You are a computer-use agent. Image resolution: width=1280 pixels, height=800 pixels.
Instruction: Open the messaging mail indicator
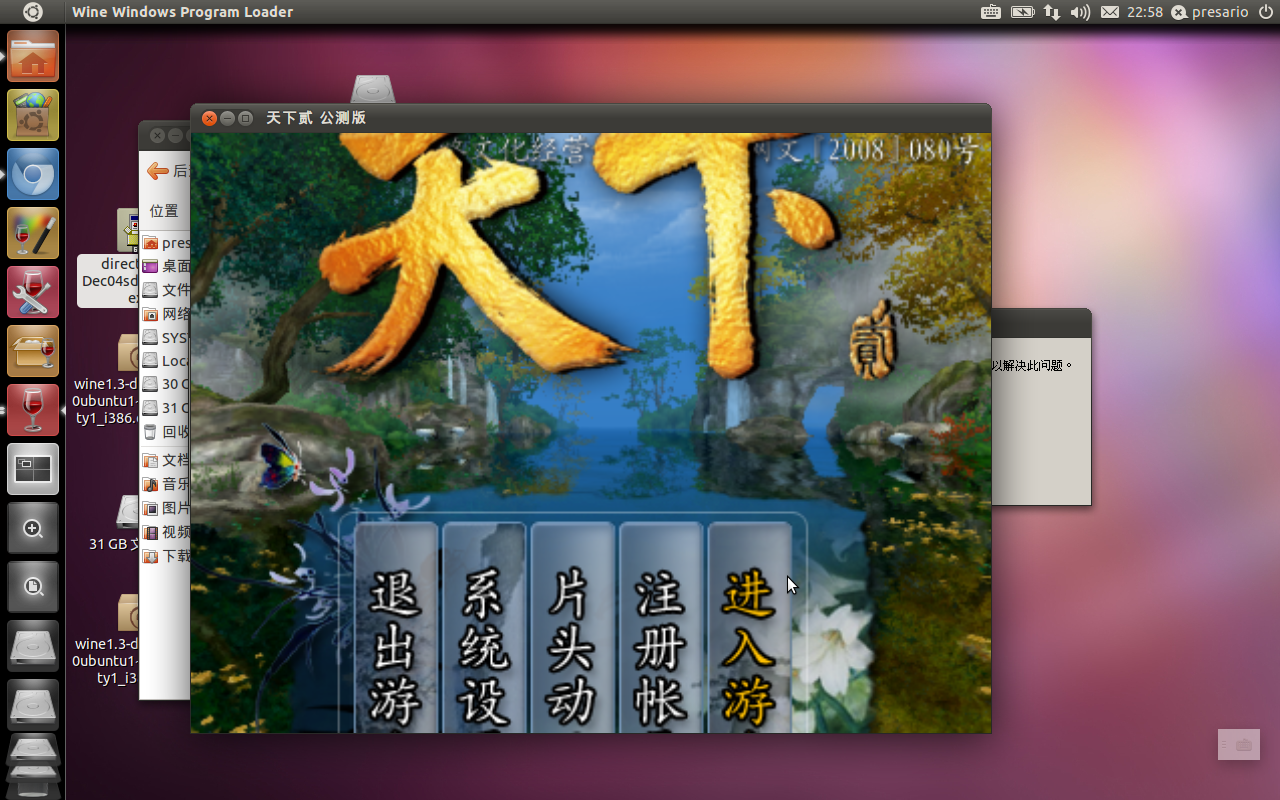(1110, 12)
